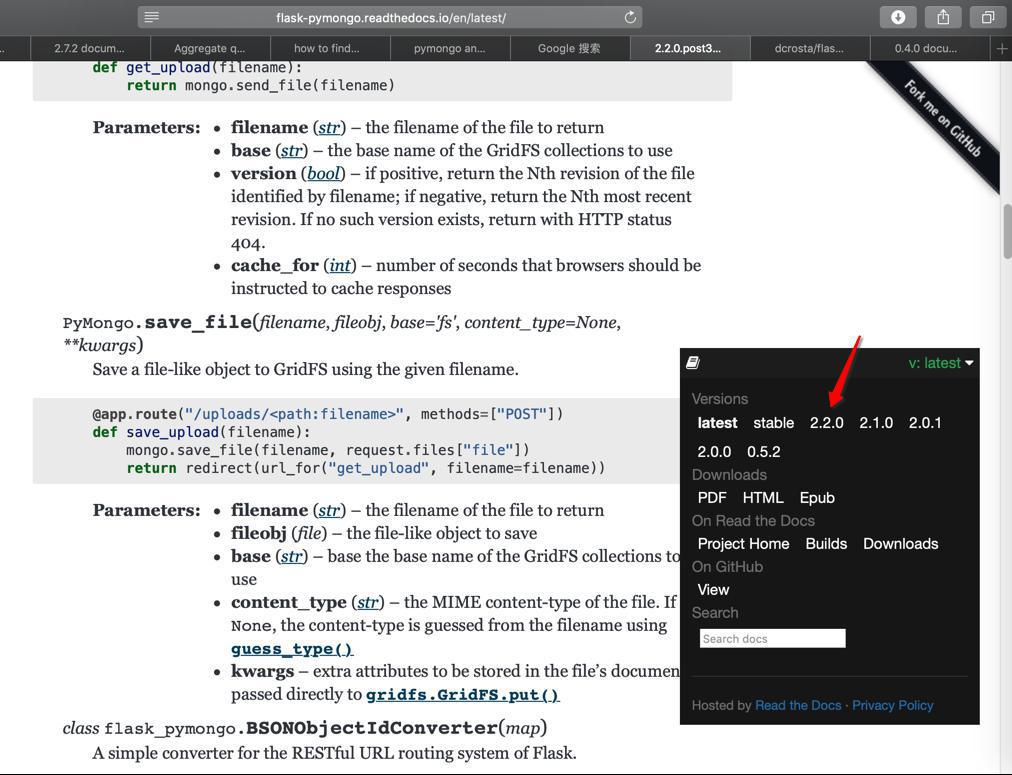This screenshot has width=1012, height=775.
Task: Click the 'fileobj' parameter name
Action: 259,534
